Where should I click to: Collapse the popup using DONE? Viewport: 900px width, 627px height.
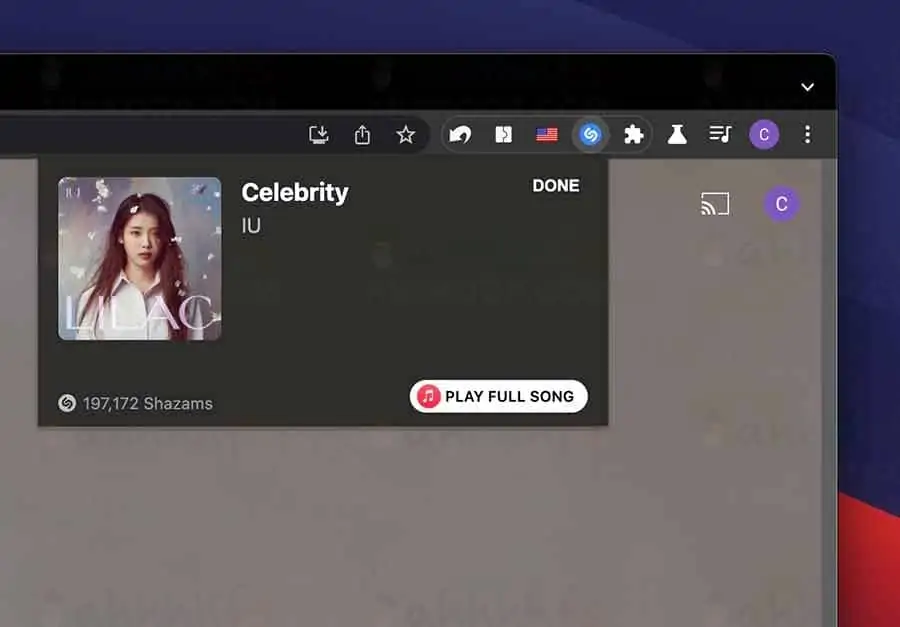pos(556,185)
